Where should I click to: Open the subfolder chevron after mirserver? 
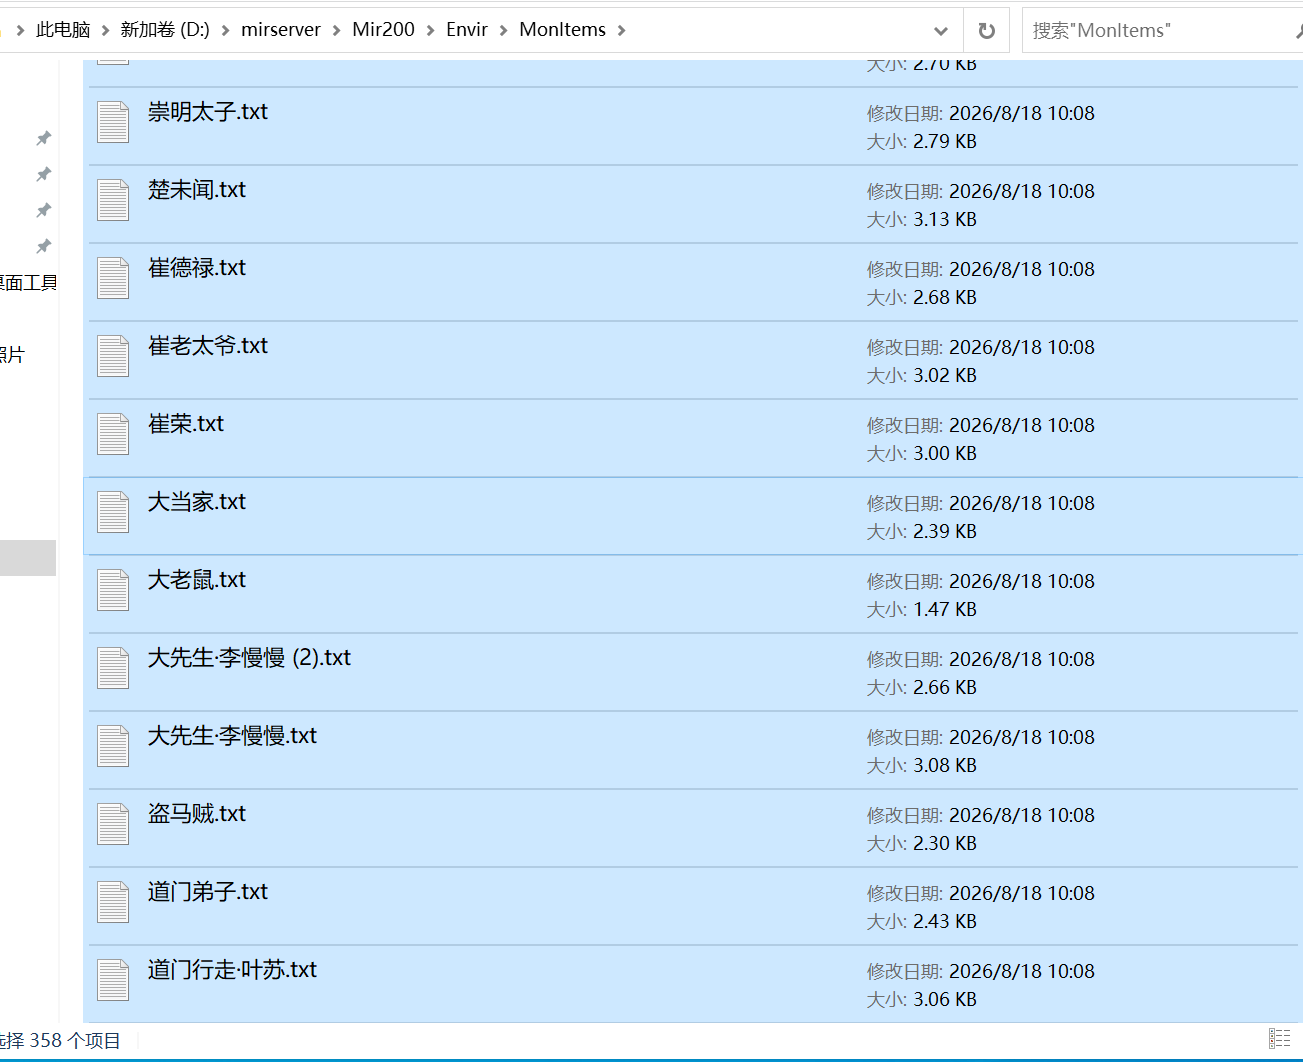(336, 31)
